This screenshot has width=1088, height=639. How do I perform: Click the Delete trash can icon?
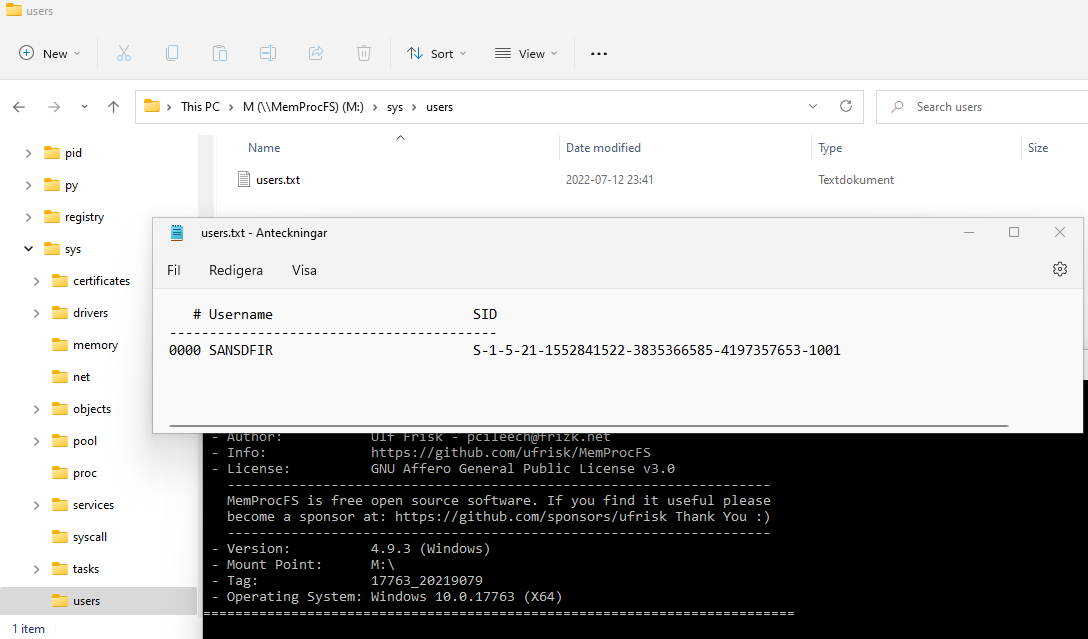tap(364, 54)
